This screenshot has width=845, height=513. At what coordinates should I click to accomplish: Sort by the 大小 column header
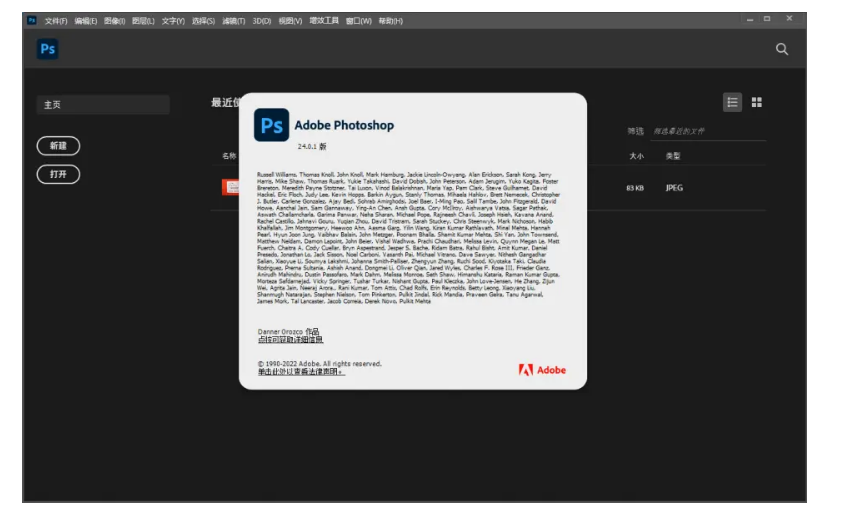point(636,156)
